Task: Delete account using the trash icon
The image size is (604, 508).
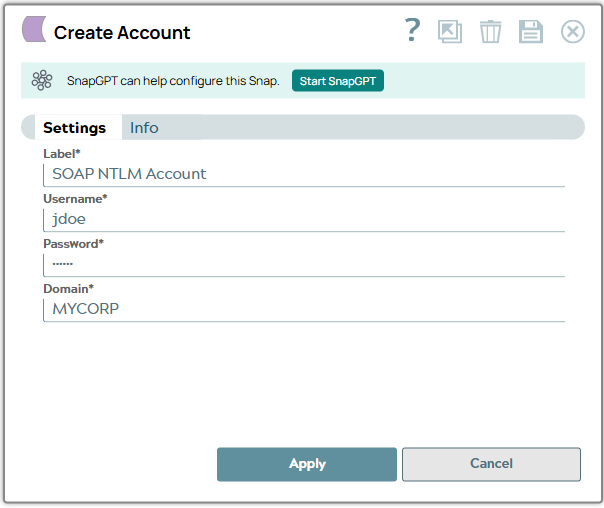Action: 490,32
